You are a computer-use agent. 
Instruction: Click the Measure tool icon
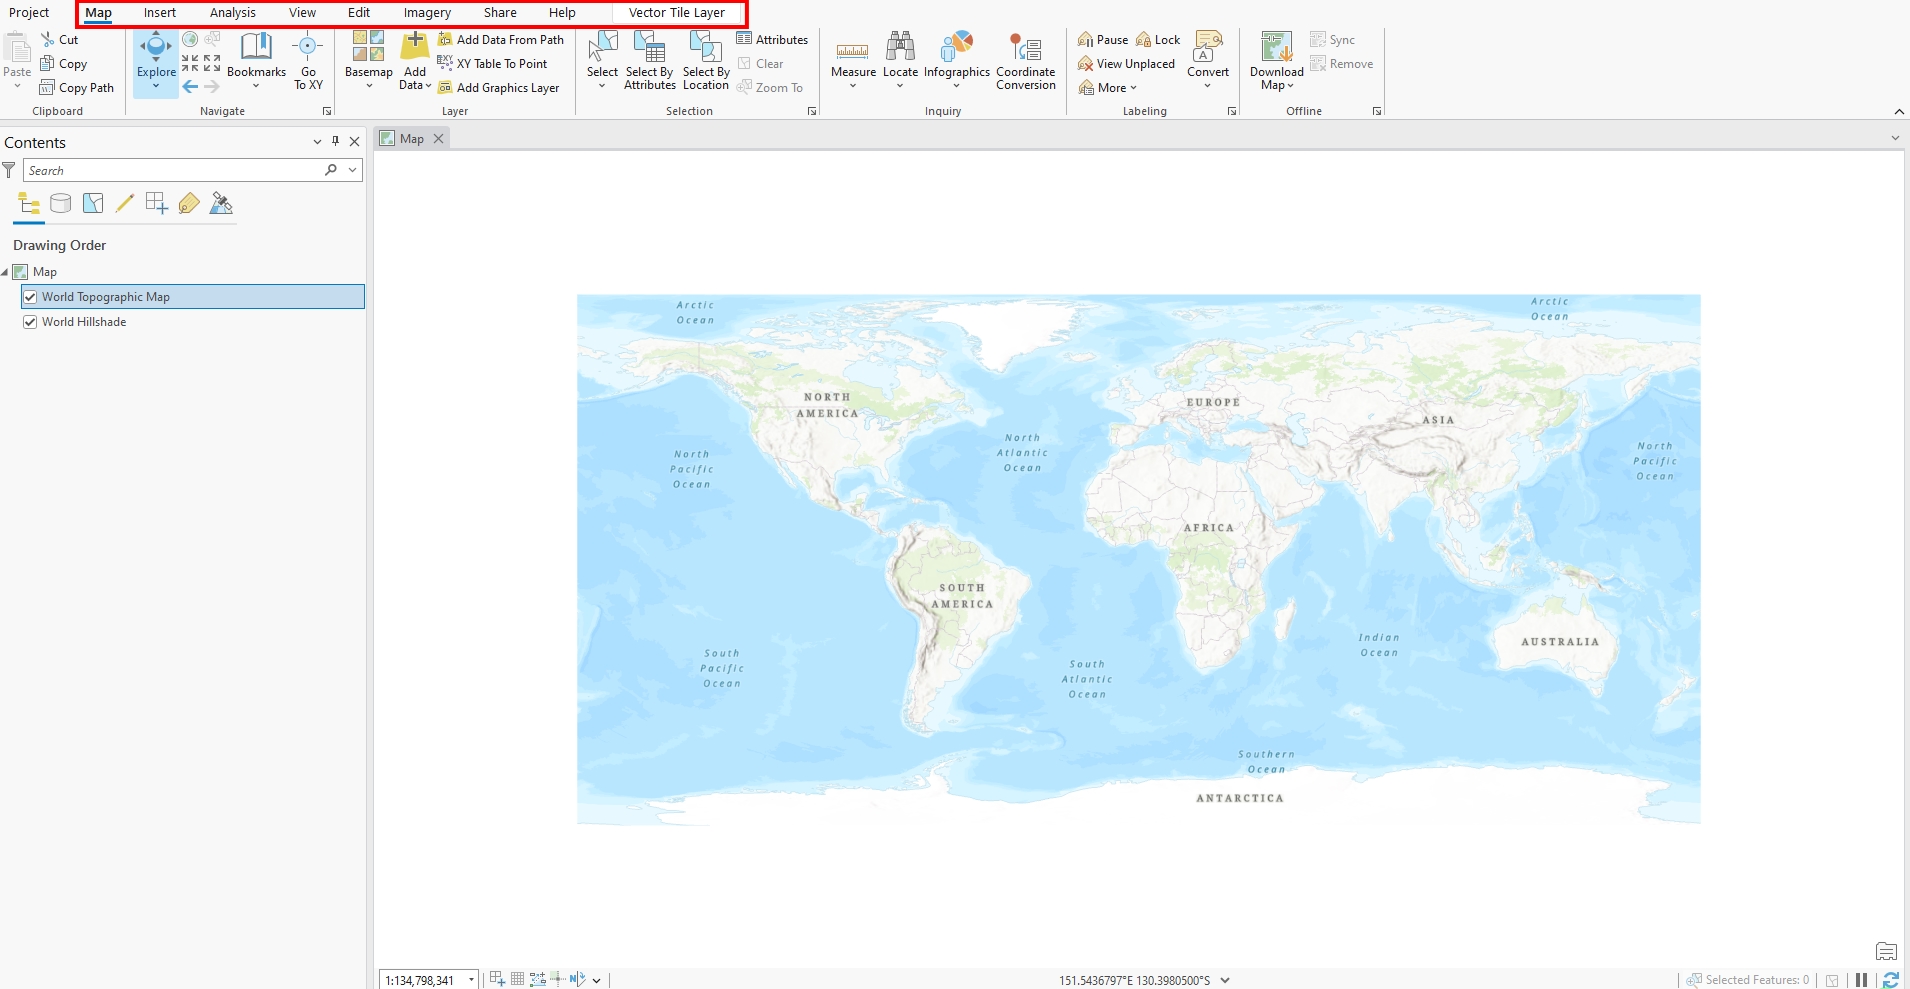pyautogui.click(x=852, y=48)
